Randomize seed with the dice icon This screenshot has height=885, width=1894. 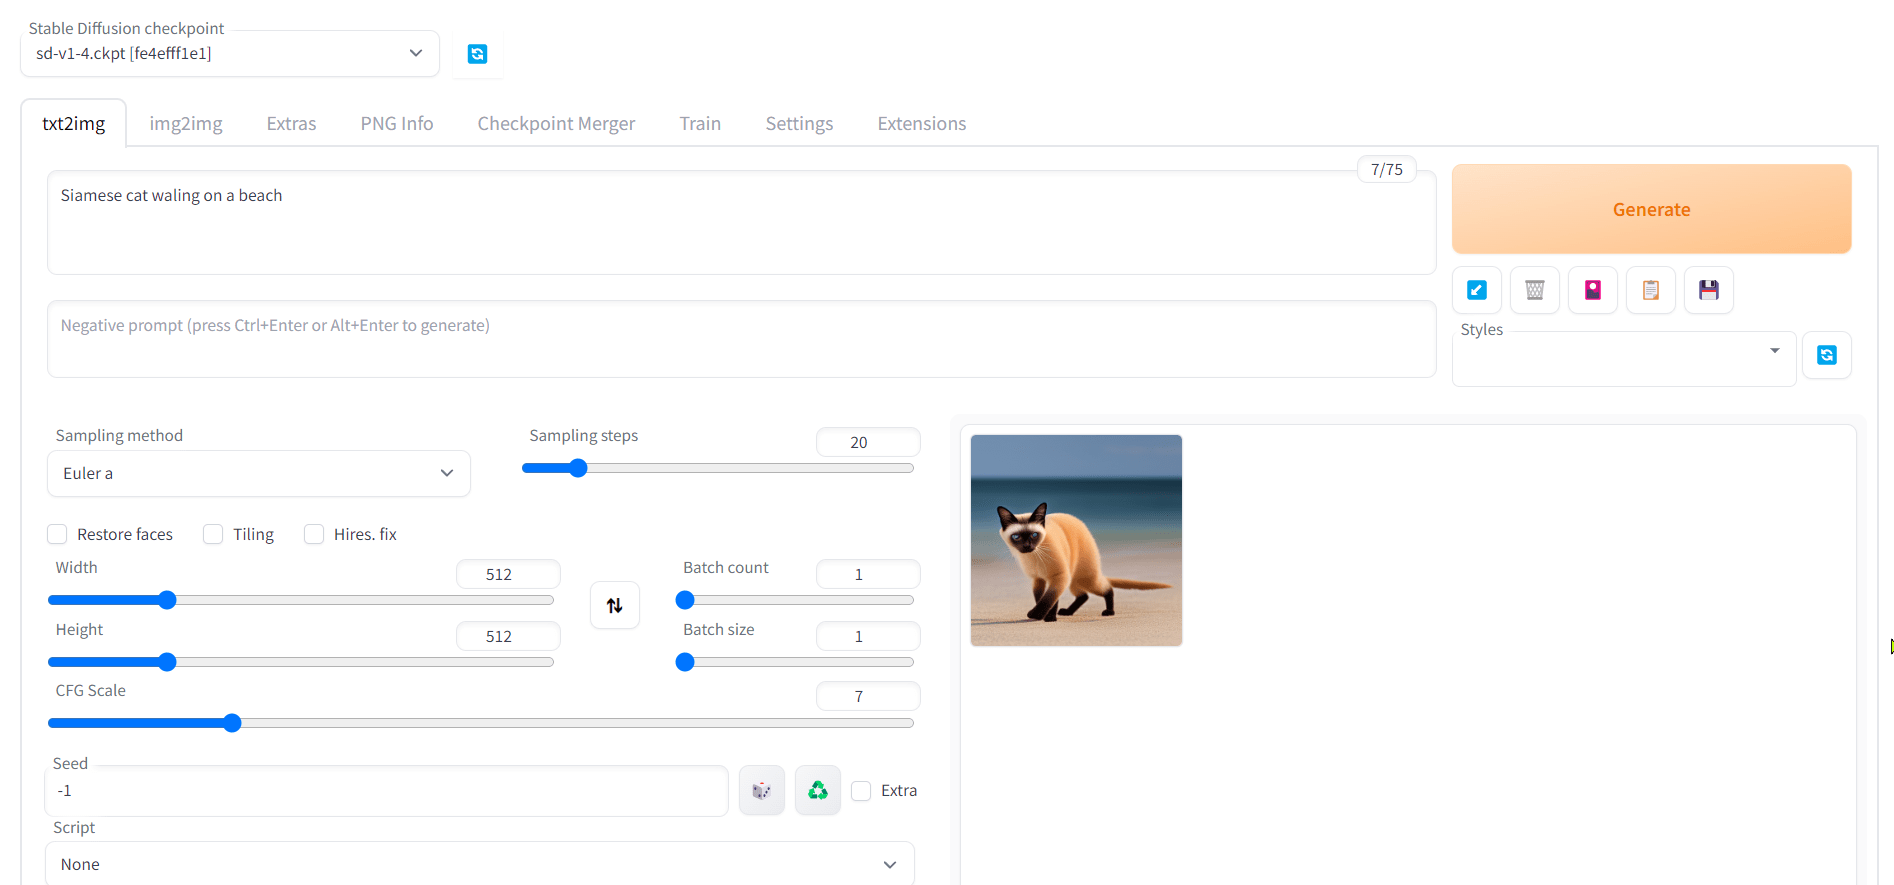pyautogui.click(x=762, y=791)
